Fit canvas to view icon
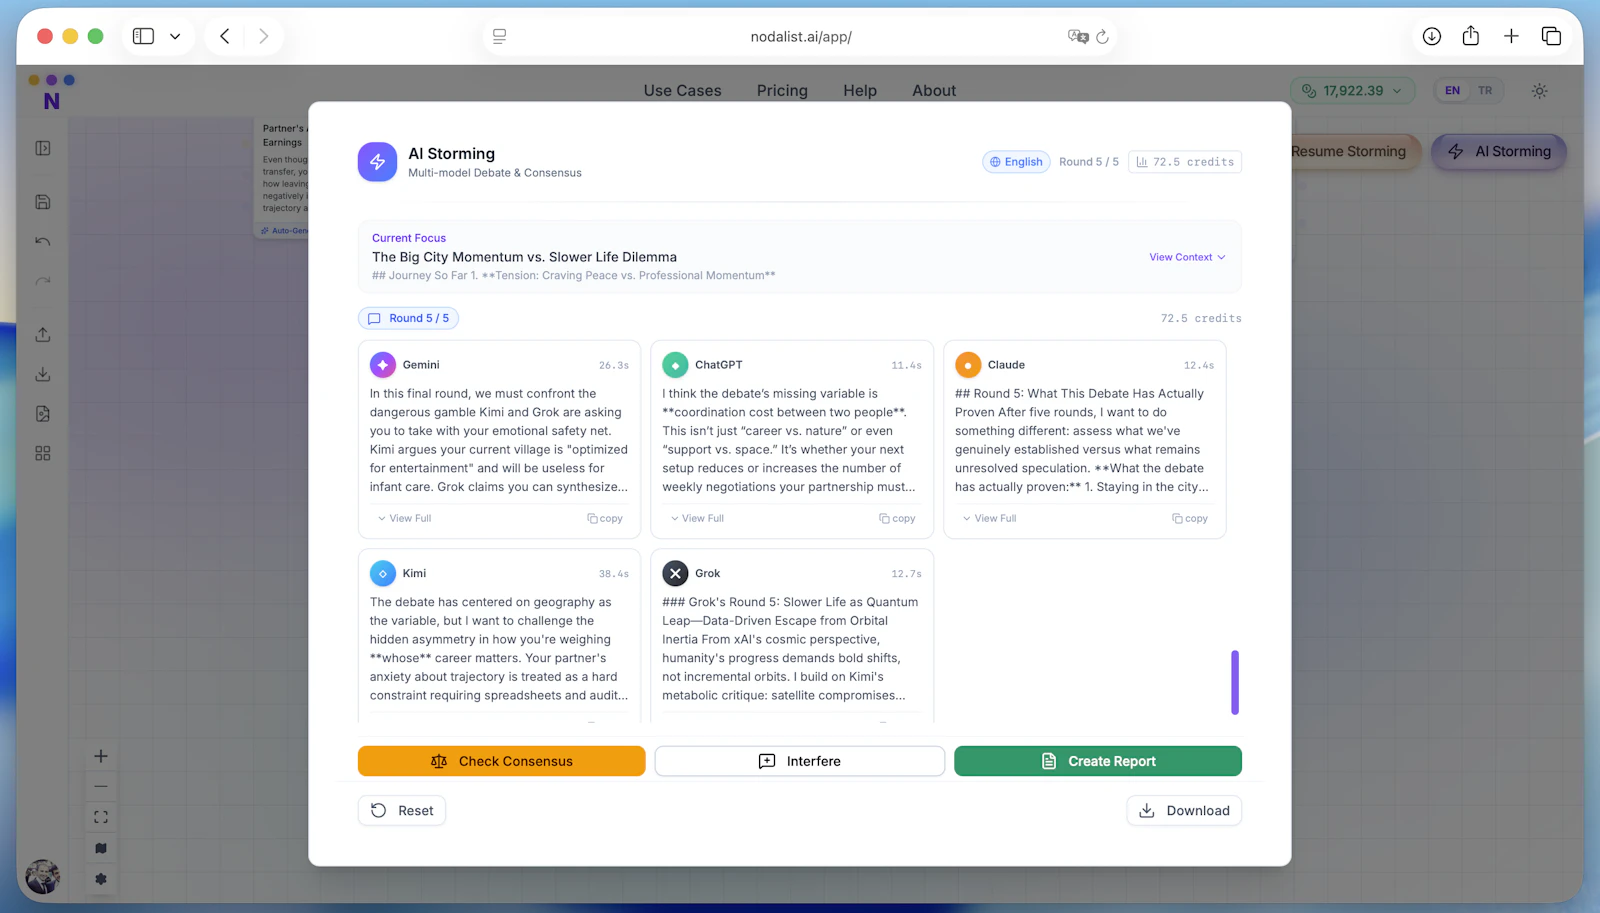This screenshot has width=1600, height=913. pos(101,817)
